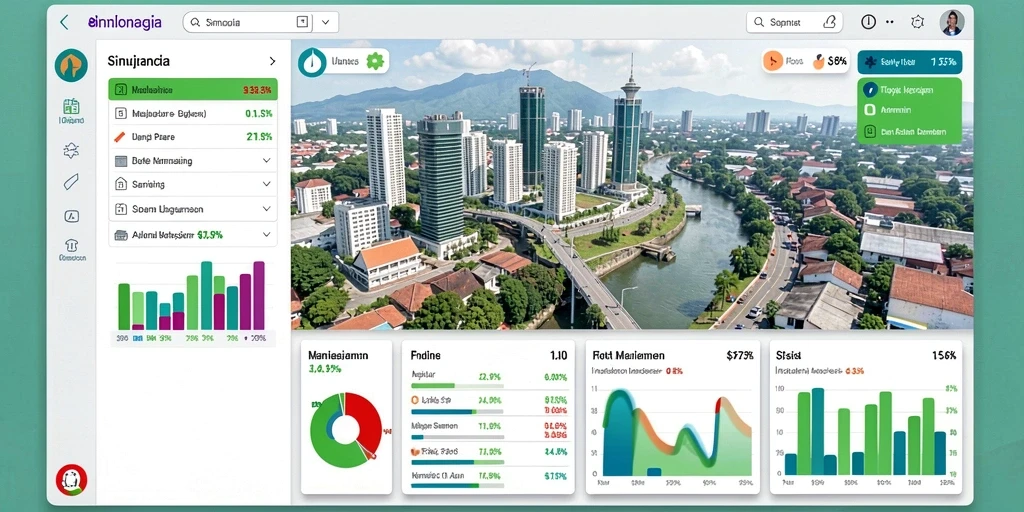The width and height of the screenshot is (1024, 512).
Task: Click the user profile avatar
Action: [x=952, y=22]
